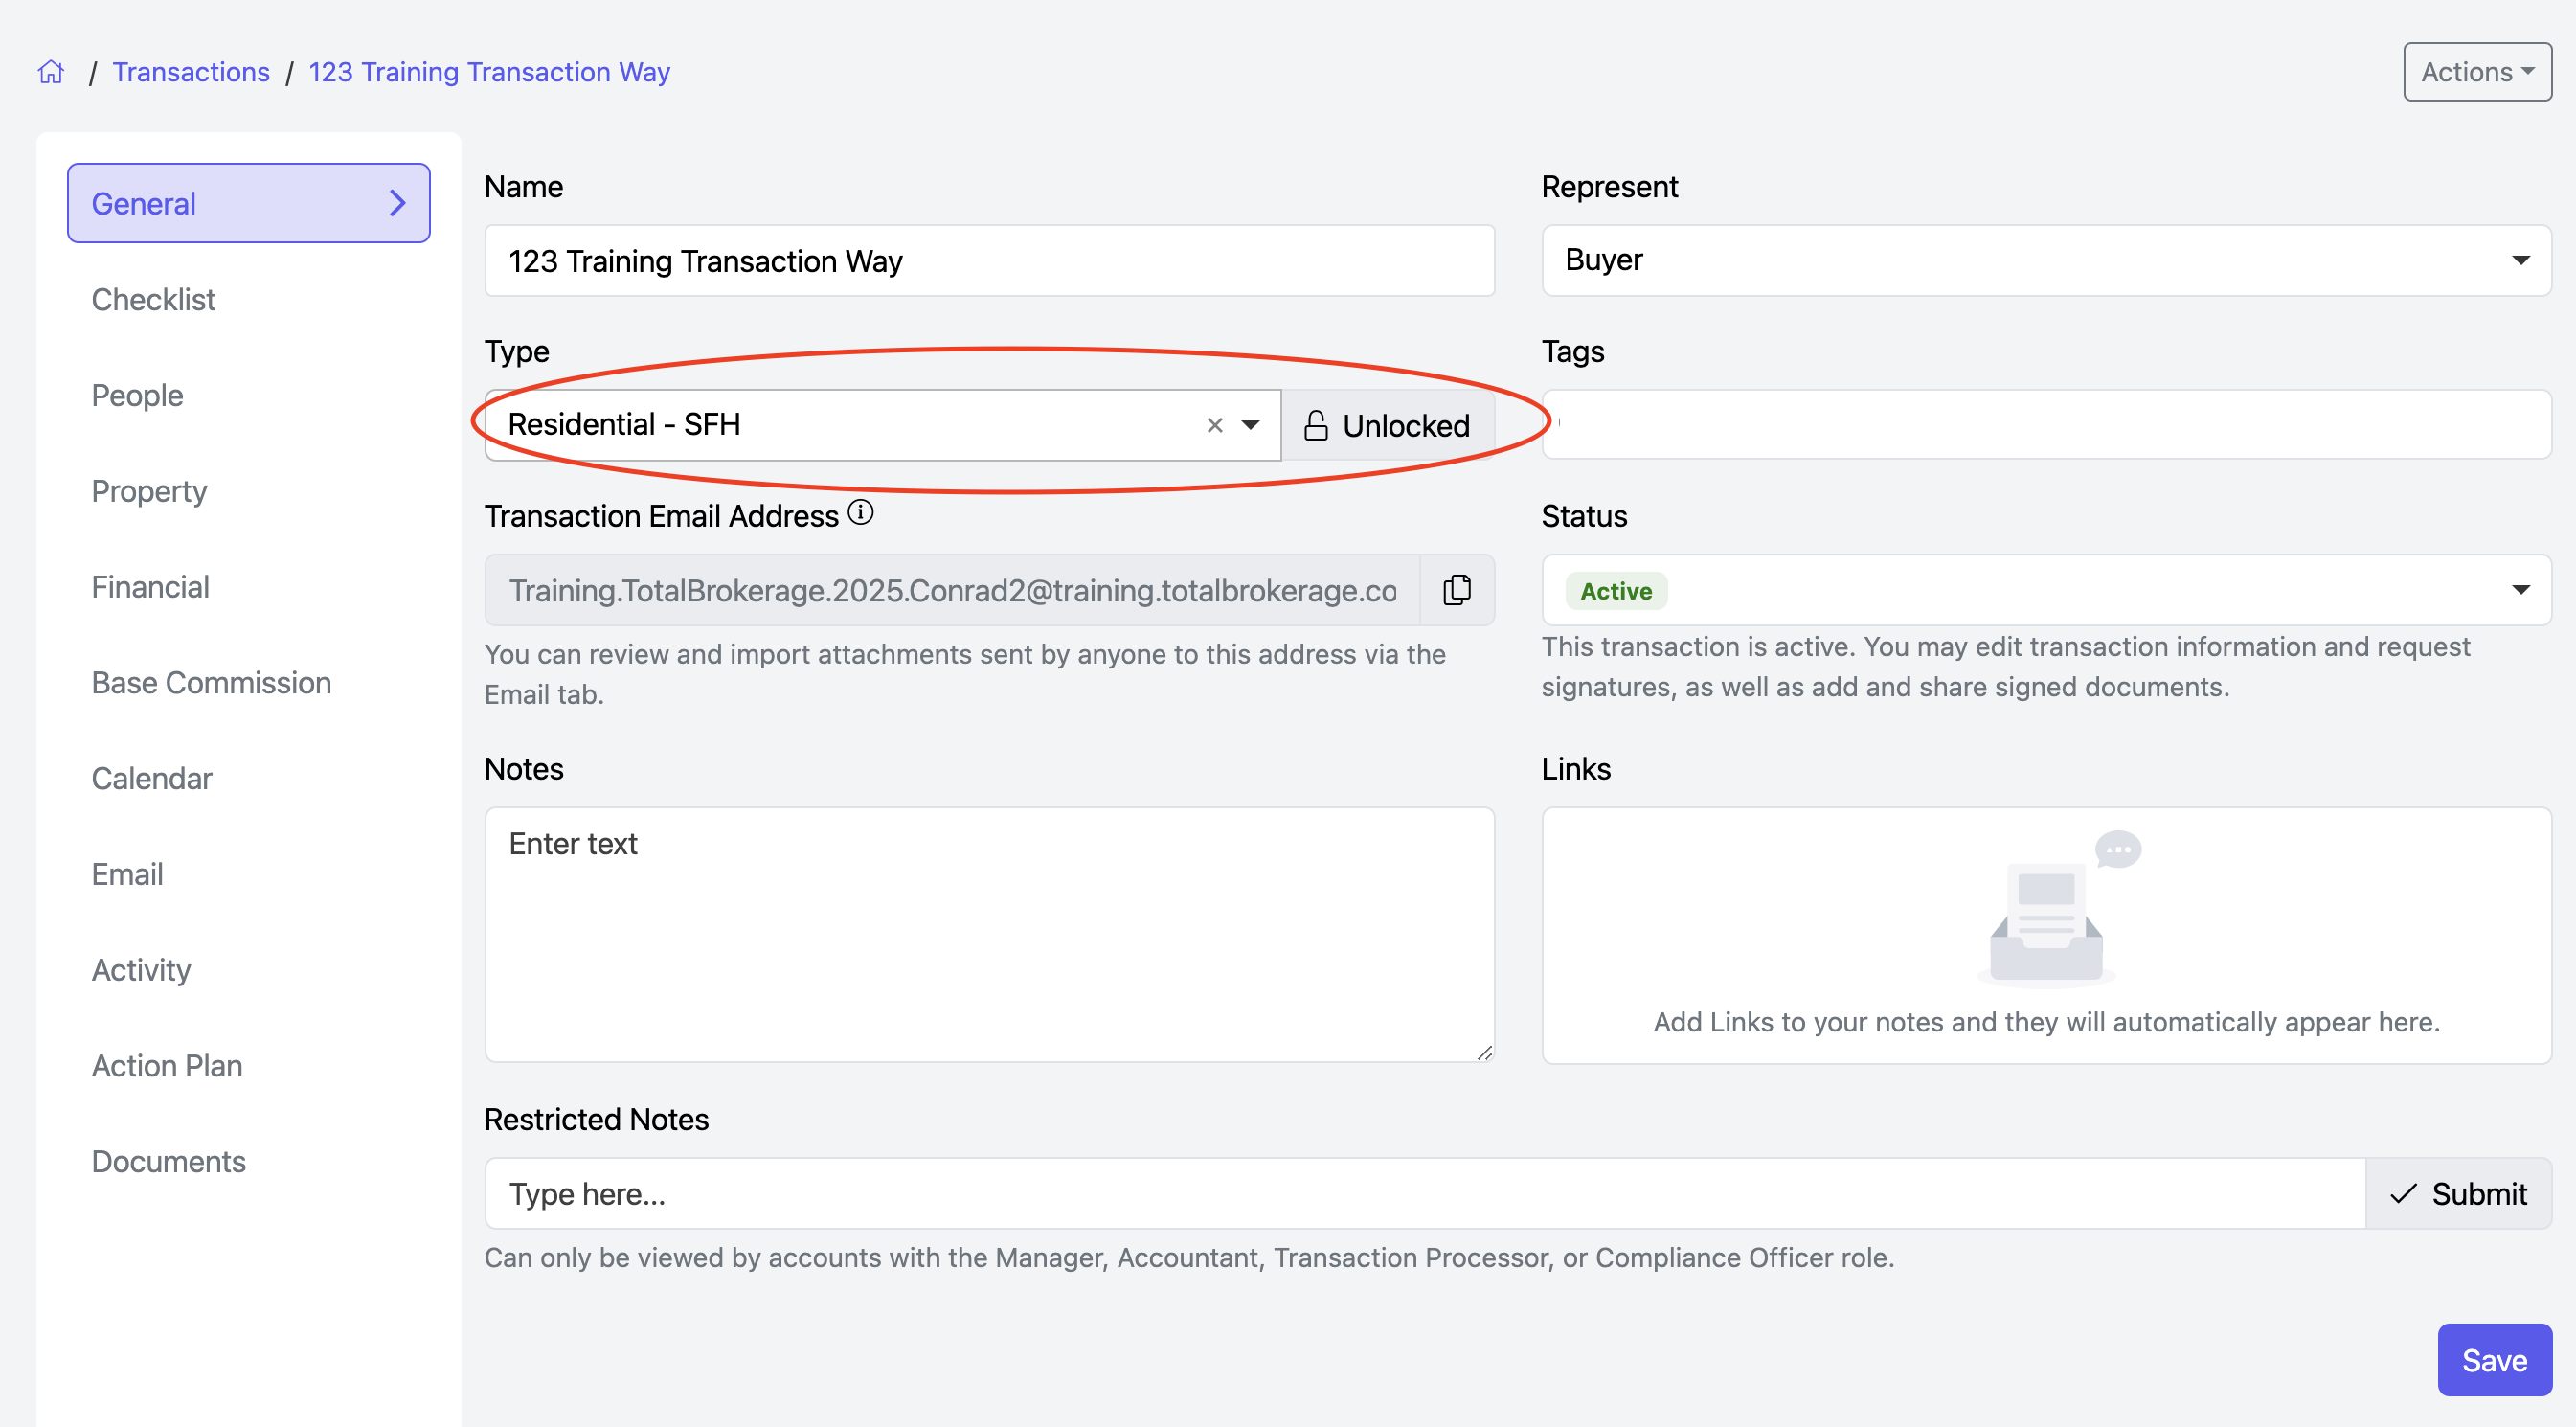Focus the Notes text area
Viewport: 2576px width, 1427px height.
[x=989, y=934]
